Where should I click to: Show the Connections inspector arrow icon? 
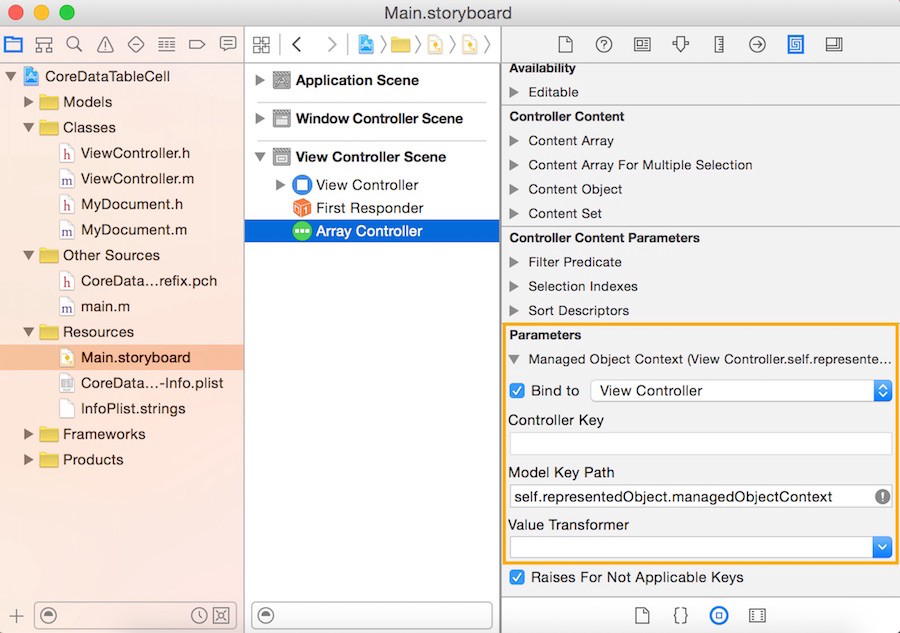[x=757, y=44]
